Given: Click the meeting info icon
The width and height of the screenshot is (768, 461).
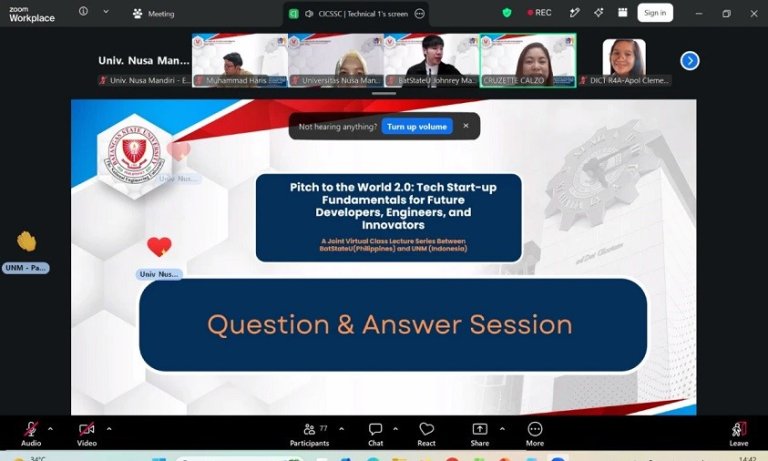Looking at the screenshot, I should (x=83, y=11).
